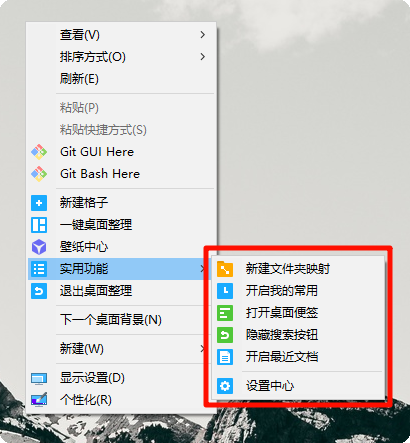410x443 pixels.
Task: Click the Git GUI Here icon
Action: [39, 152]
